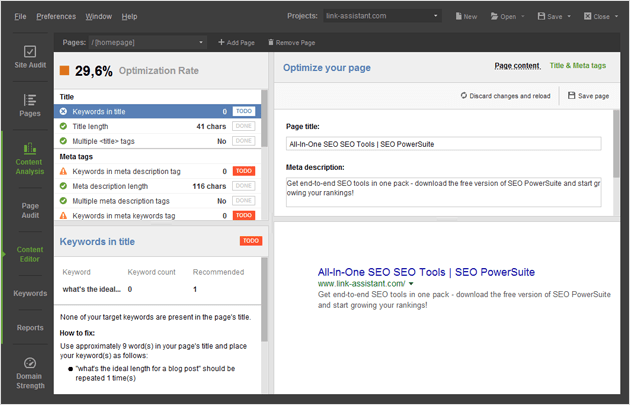This screenshot has width=630, height=405.
Task: Click the Page title input field
Action: click(x=444, y=144)
